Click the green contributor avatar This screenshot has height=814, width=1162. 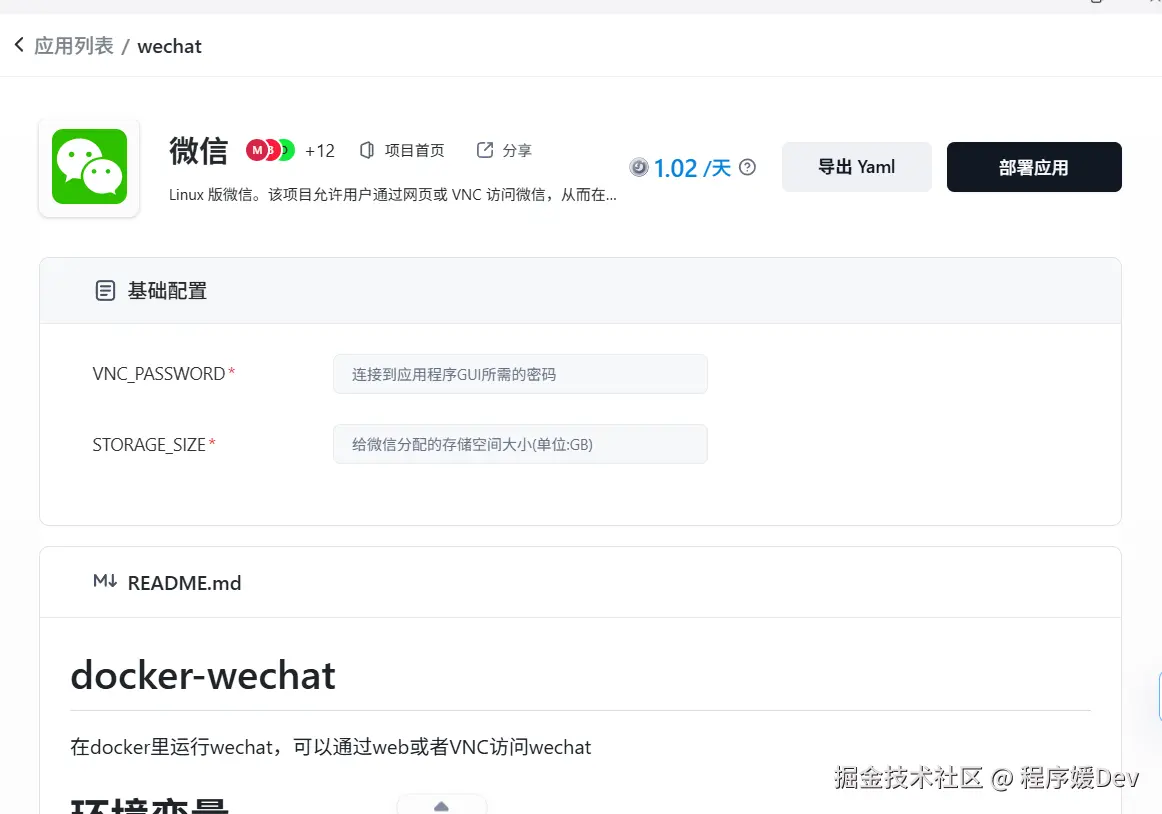(288, 150)
